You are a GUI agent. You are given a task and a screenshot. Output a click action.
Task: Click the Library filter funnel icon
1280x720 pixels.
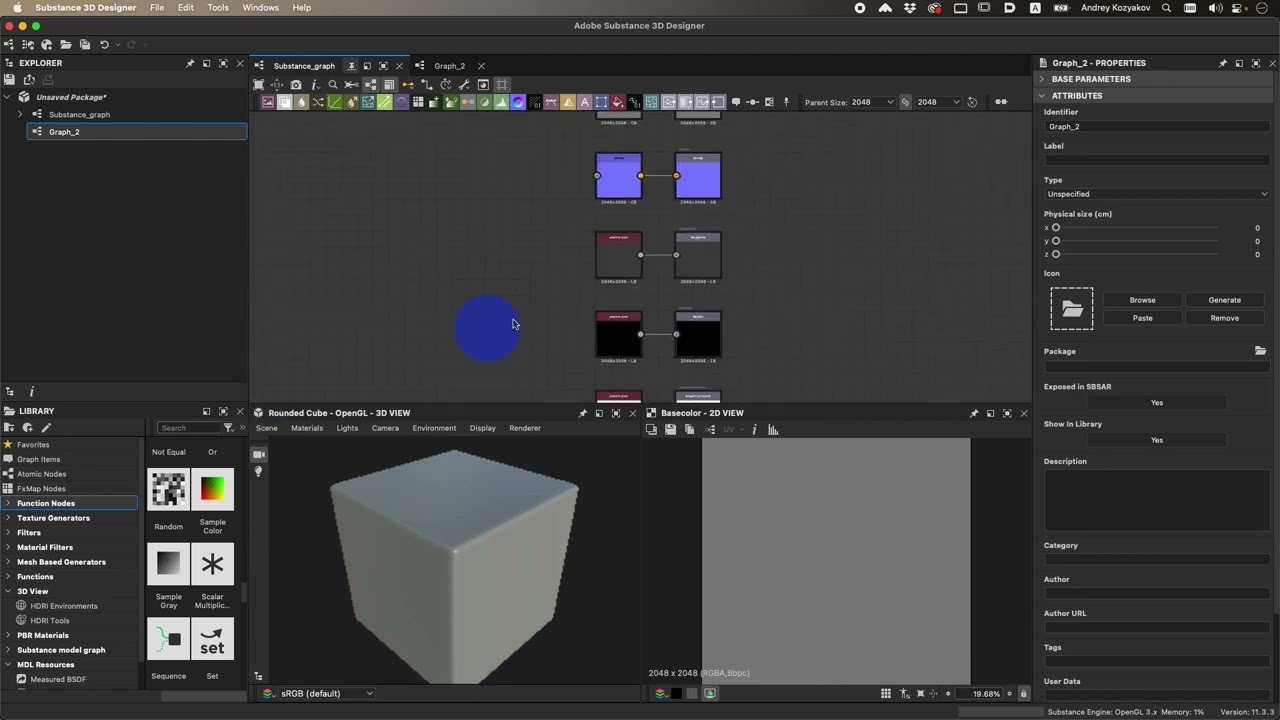[x=228, y=428]
